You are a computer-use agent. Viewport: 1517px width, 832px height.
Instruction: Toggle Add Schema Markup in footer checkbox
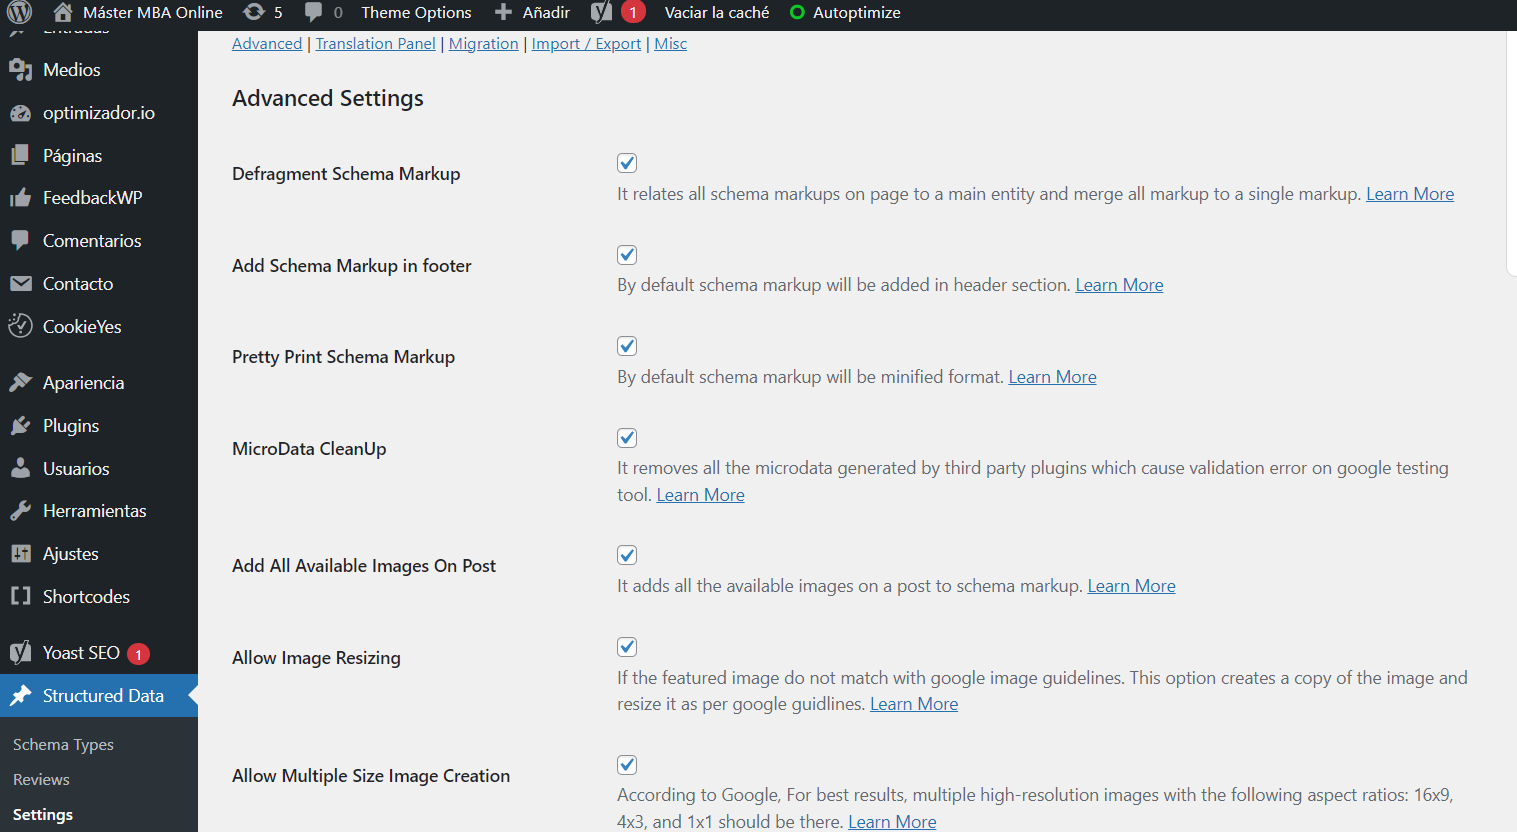[627, 255]
